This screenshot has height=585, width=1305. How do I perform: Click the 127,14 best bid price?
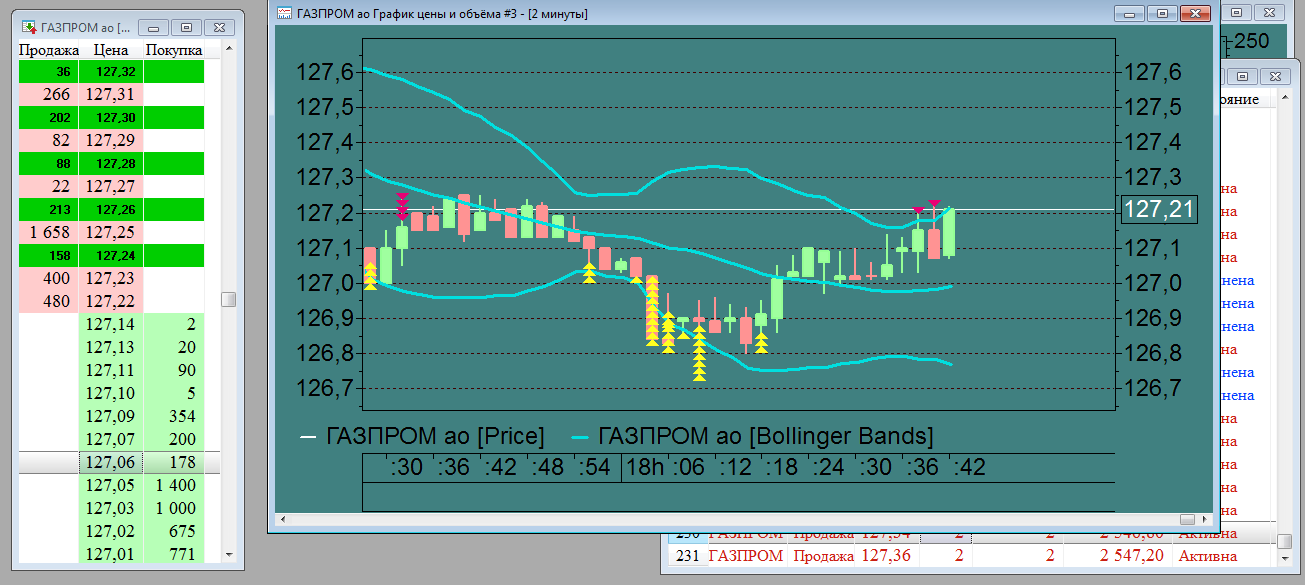(x=111, y=324)
